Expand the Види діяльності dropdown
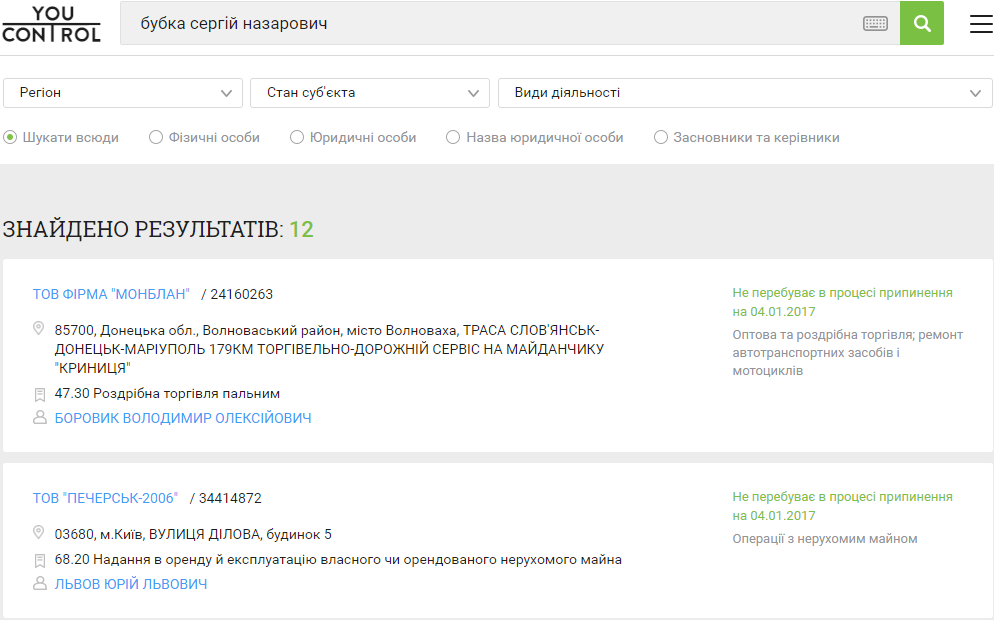The width and height of the screenshot is (994, 620). [x=745, y=93]
